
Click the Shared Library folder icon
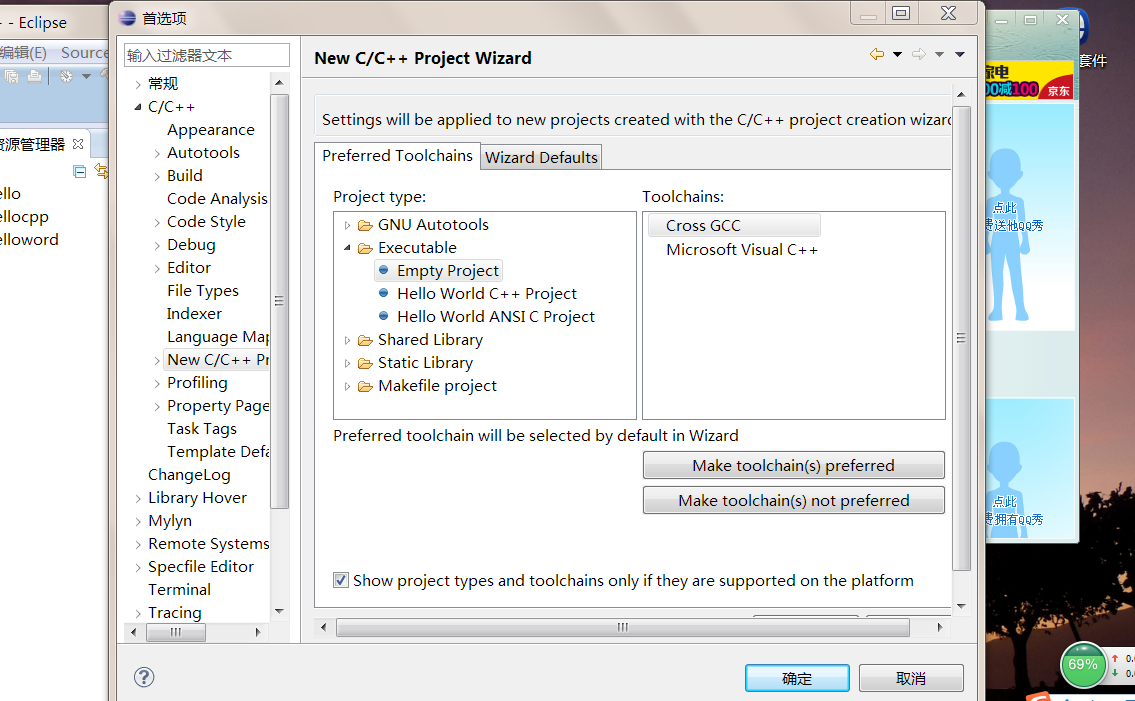[x=366, y=340]
